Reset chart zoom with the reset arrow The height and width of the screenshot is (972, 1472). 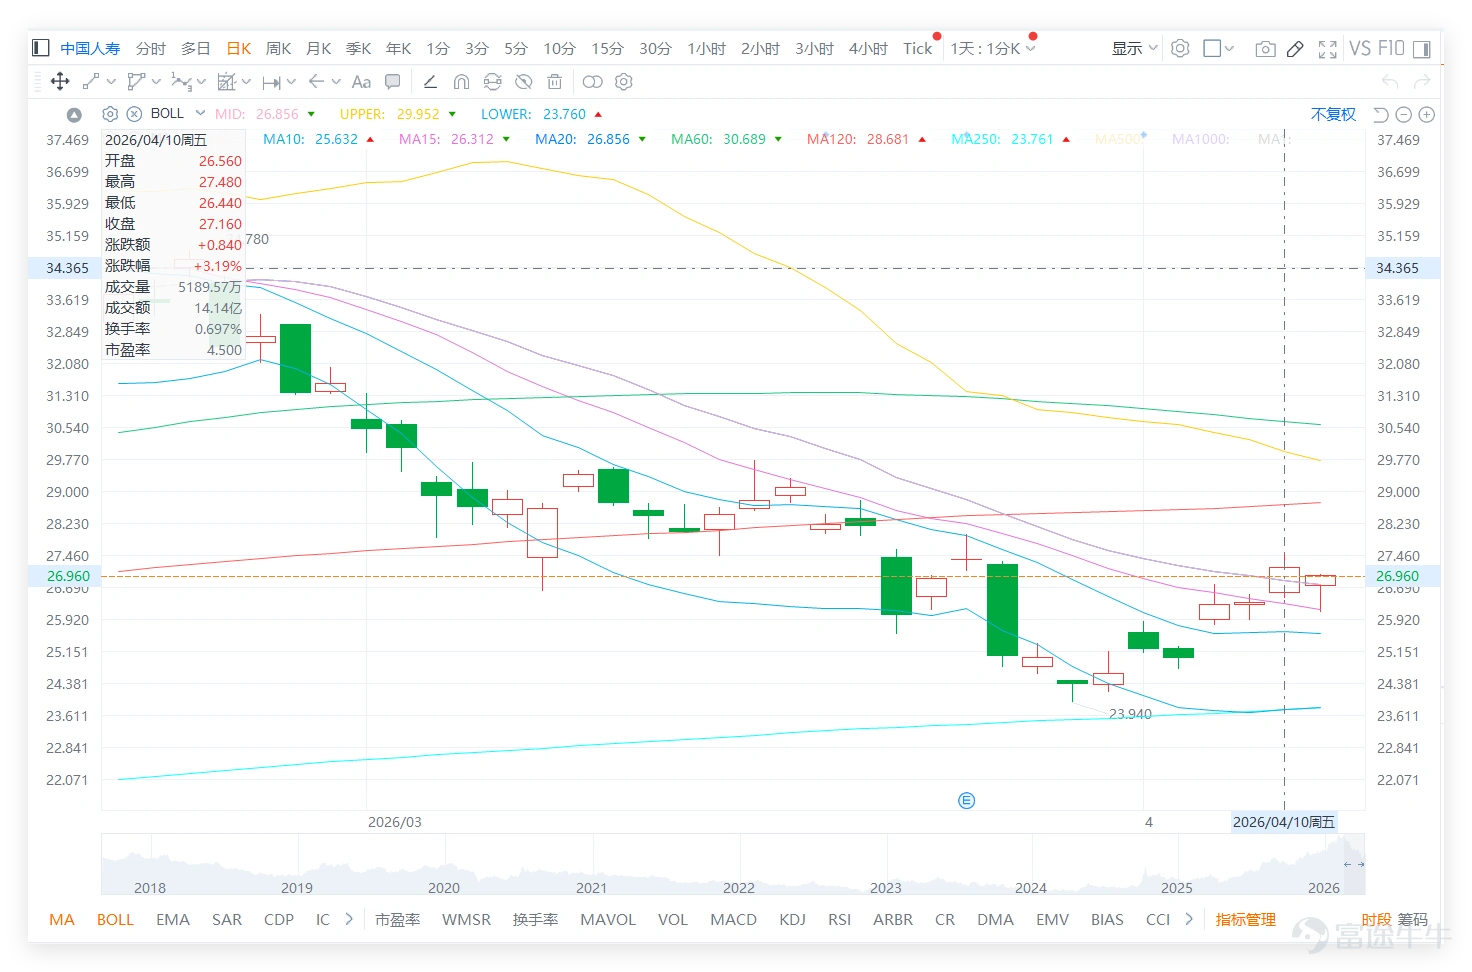pos(1381,115)
